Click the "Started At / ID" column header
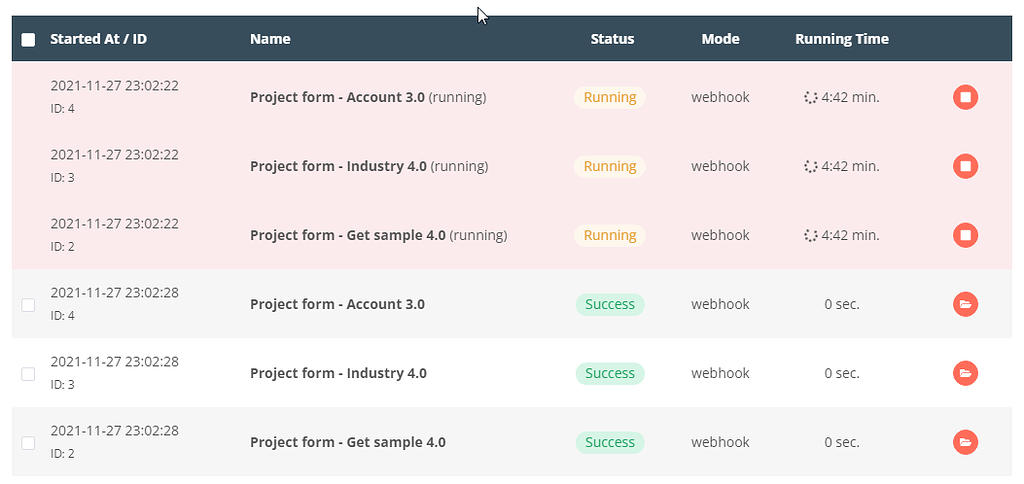The image size is (1024, 484). coord(98,39)
